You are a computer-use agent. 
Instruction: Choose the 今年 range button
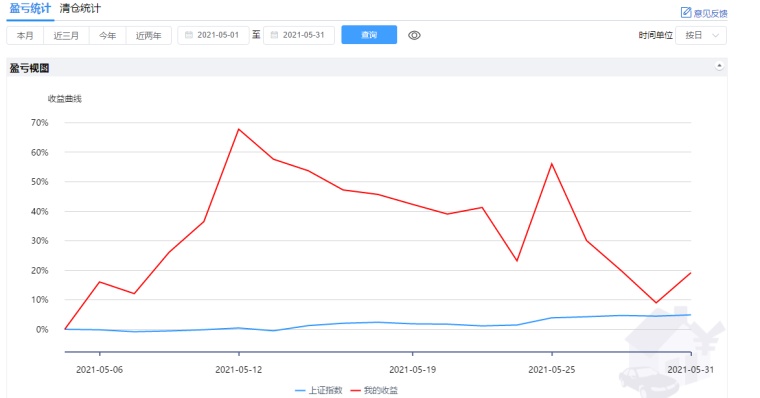click(108, 35)
